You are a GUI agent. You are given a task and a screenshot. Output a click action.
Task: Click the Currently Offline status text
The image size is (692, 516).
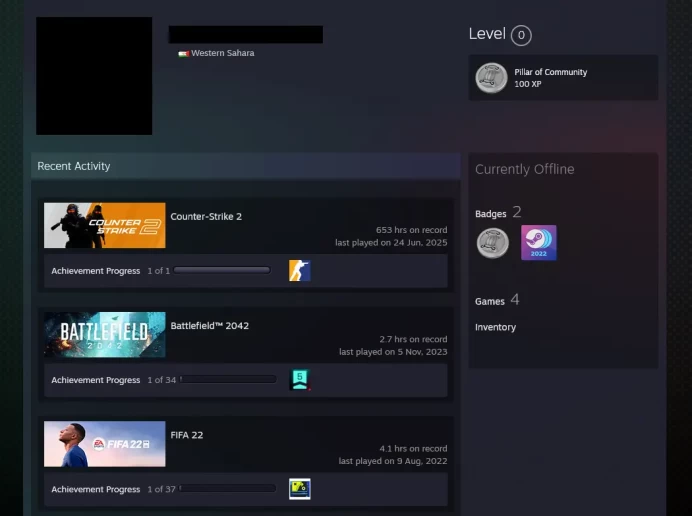point(525,169)
